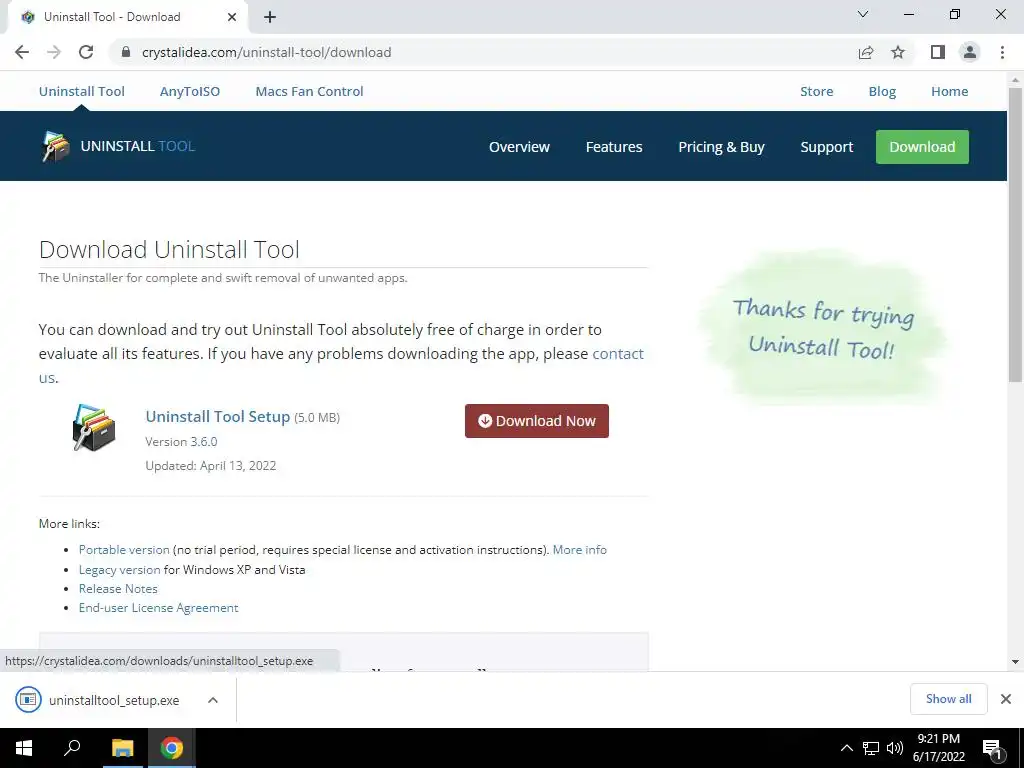Click the page vertical scrollbar thumb

pyautogui.click(x=1015, y=234)
